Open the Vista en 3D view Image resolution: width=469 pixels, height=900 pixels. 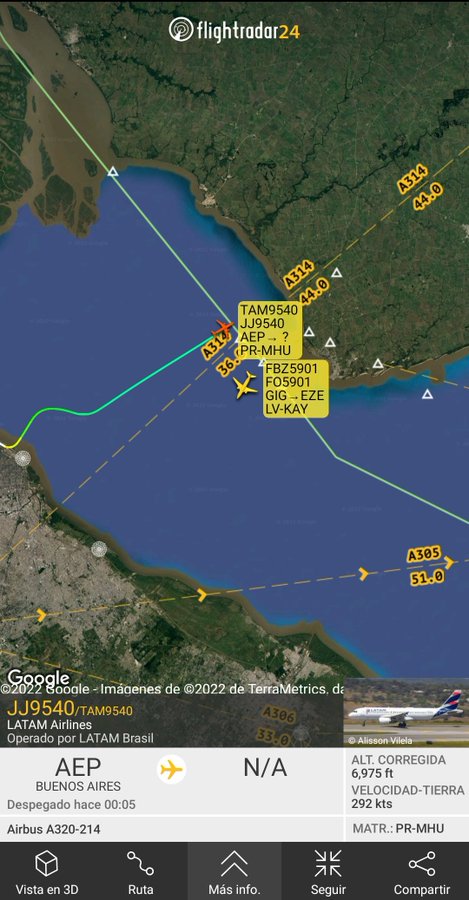point(46,871)
